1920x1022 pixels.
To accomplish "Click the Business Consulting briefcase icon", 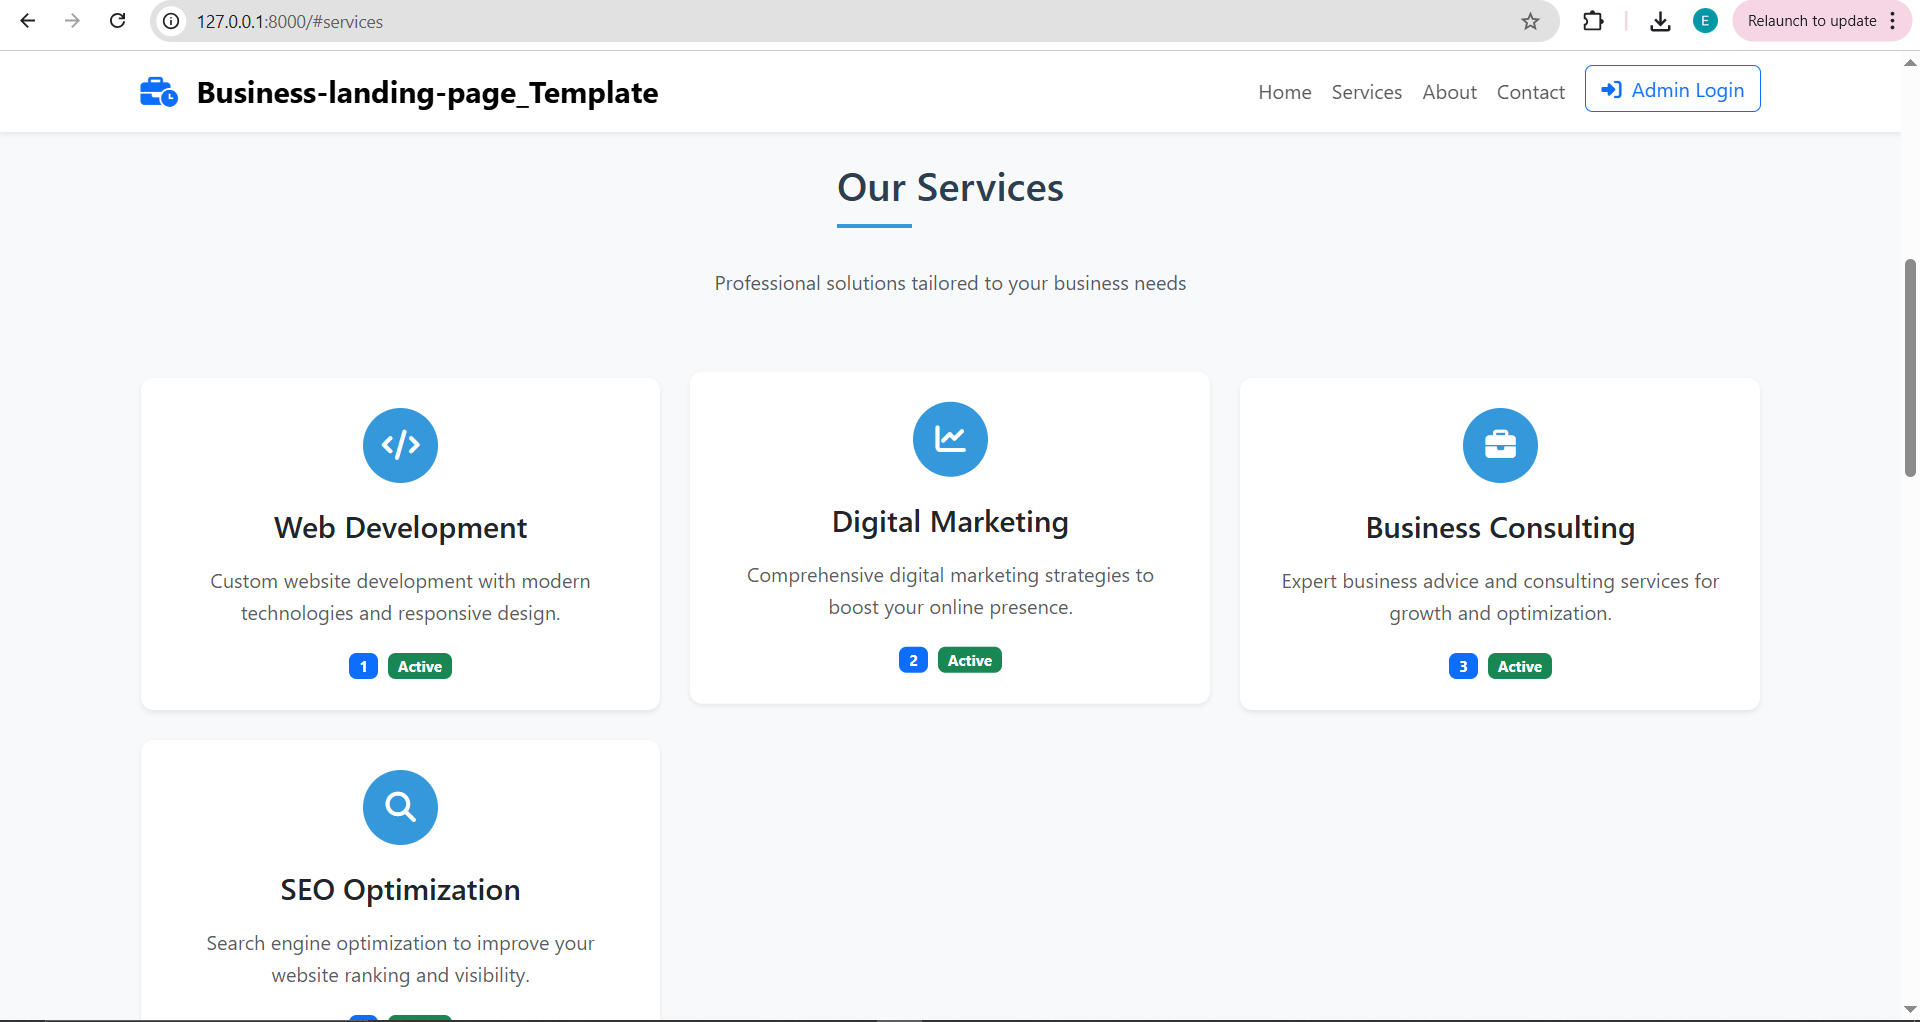I will click(1500, 445).
